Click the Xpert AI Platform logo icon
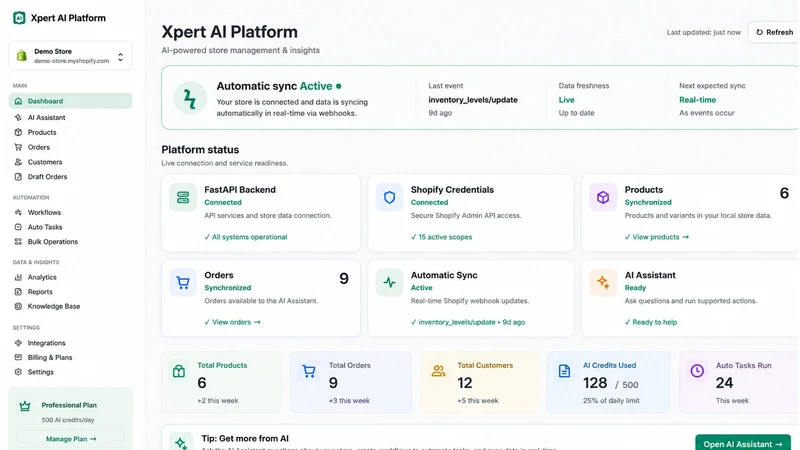 pyautogui.click(x=19, y=18)
